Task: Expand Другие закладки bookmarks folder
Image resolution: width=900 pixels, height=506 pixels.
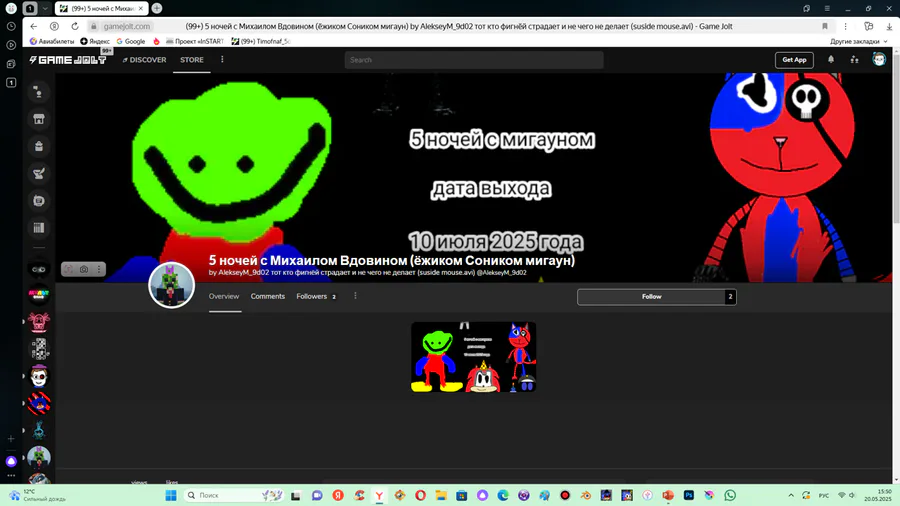Action: [858, 41]
